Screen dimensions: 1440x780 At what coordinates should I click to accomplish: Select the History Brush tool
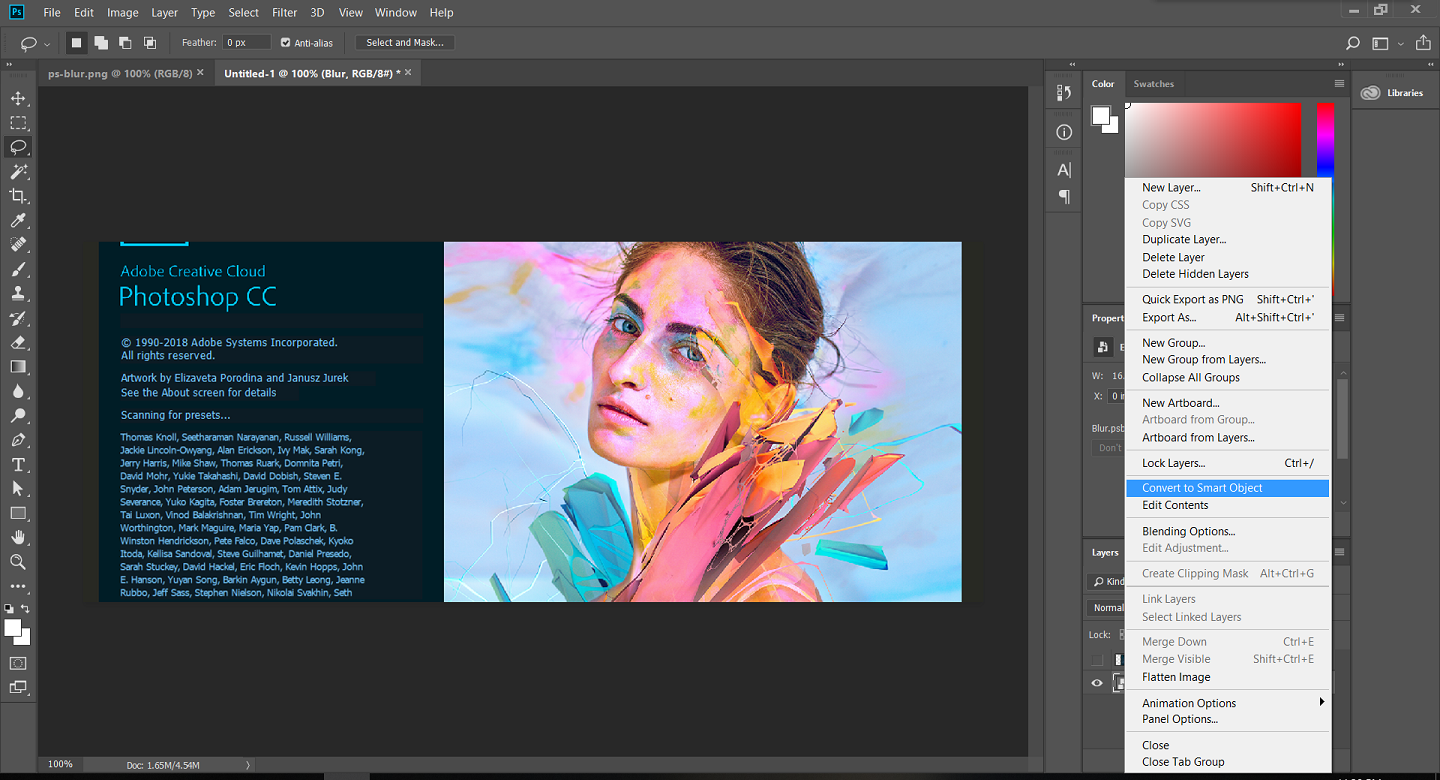coord(18,318)
